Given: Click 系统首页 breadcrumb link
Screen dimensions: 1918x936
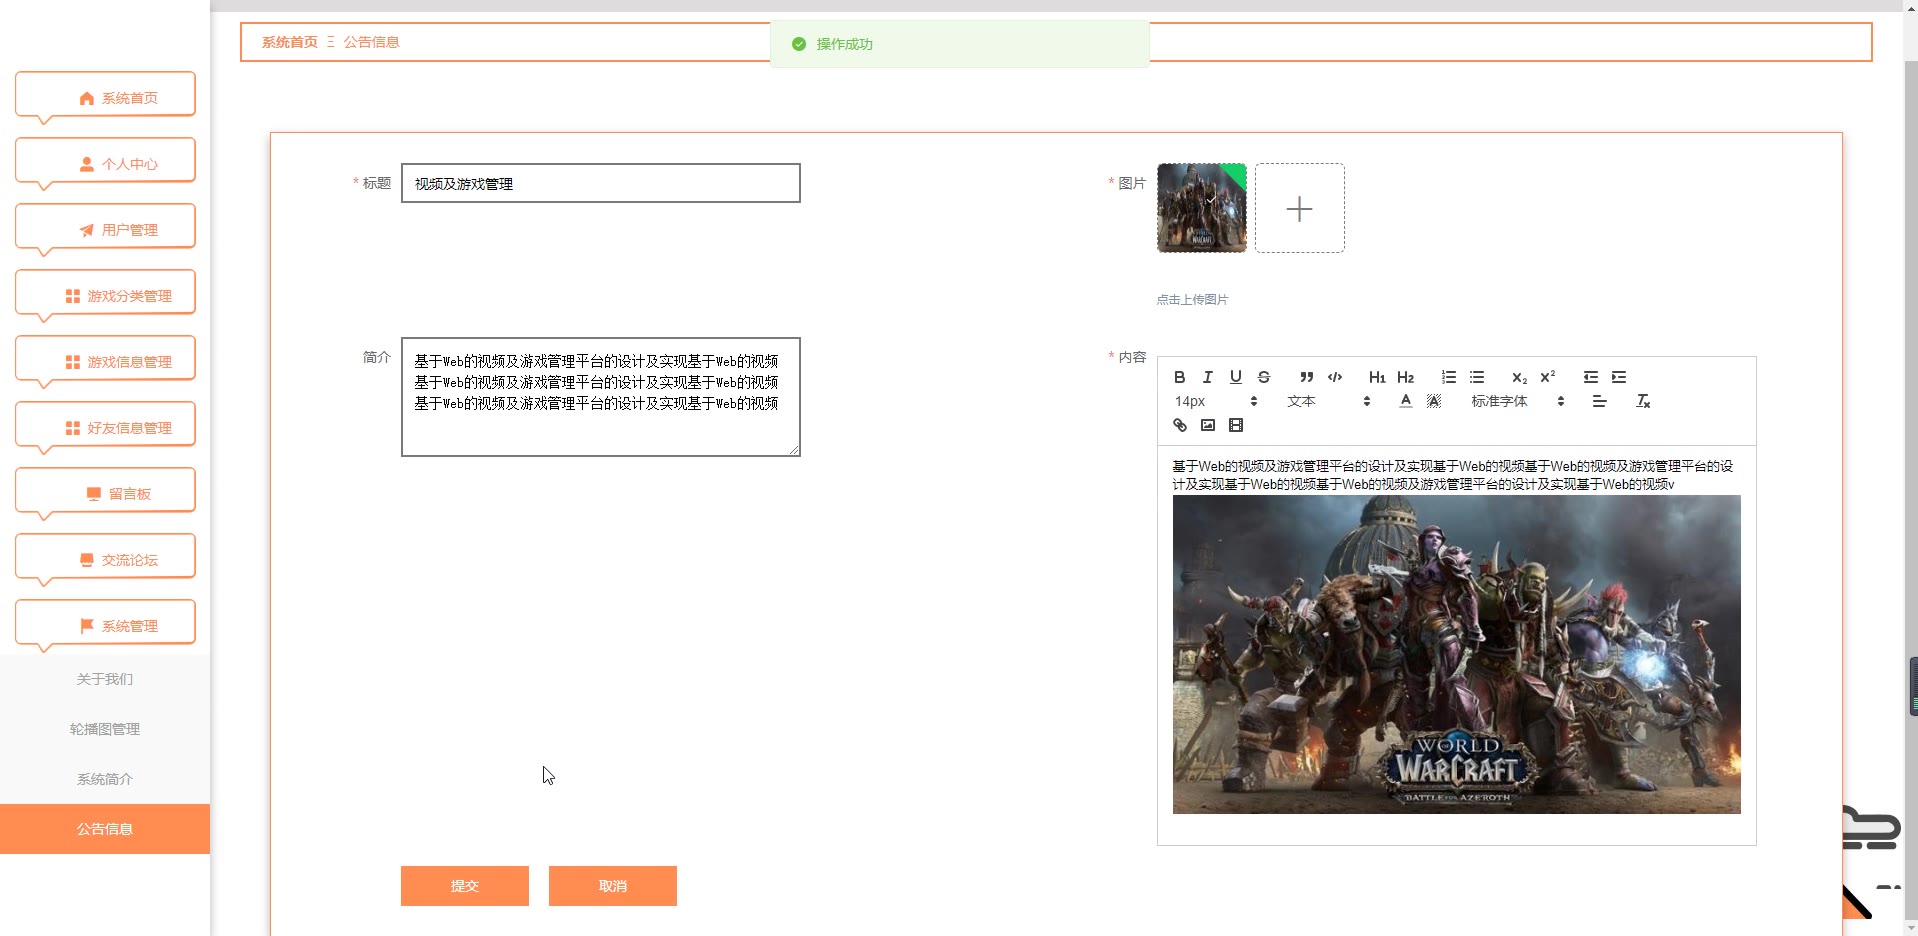Looking at the screenshot, I should tap(290, 42).
